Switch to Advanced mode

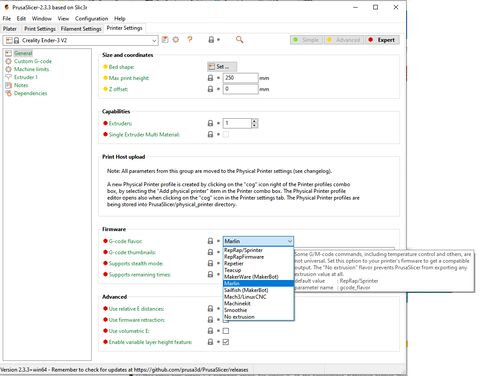click(344, 40)
